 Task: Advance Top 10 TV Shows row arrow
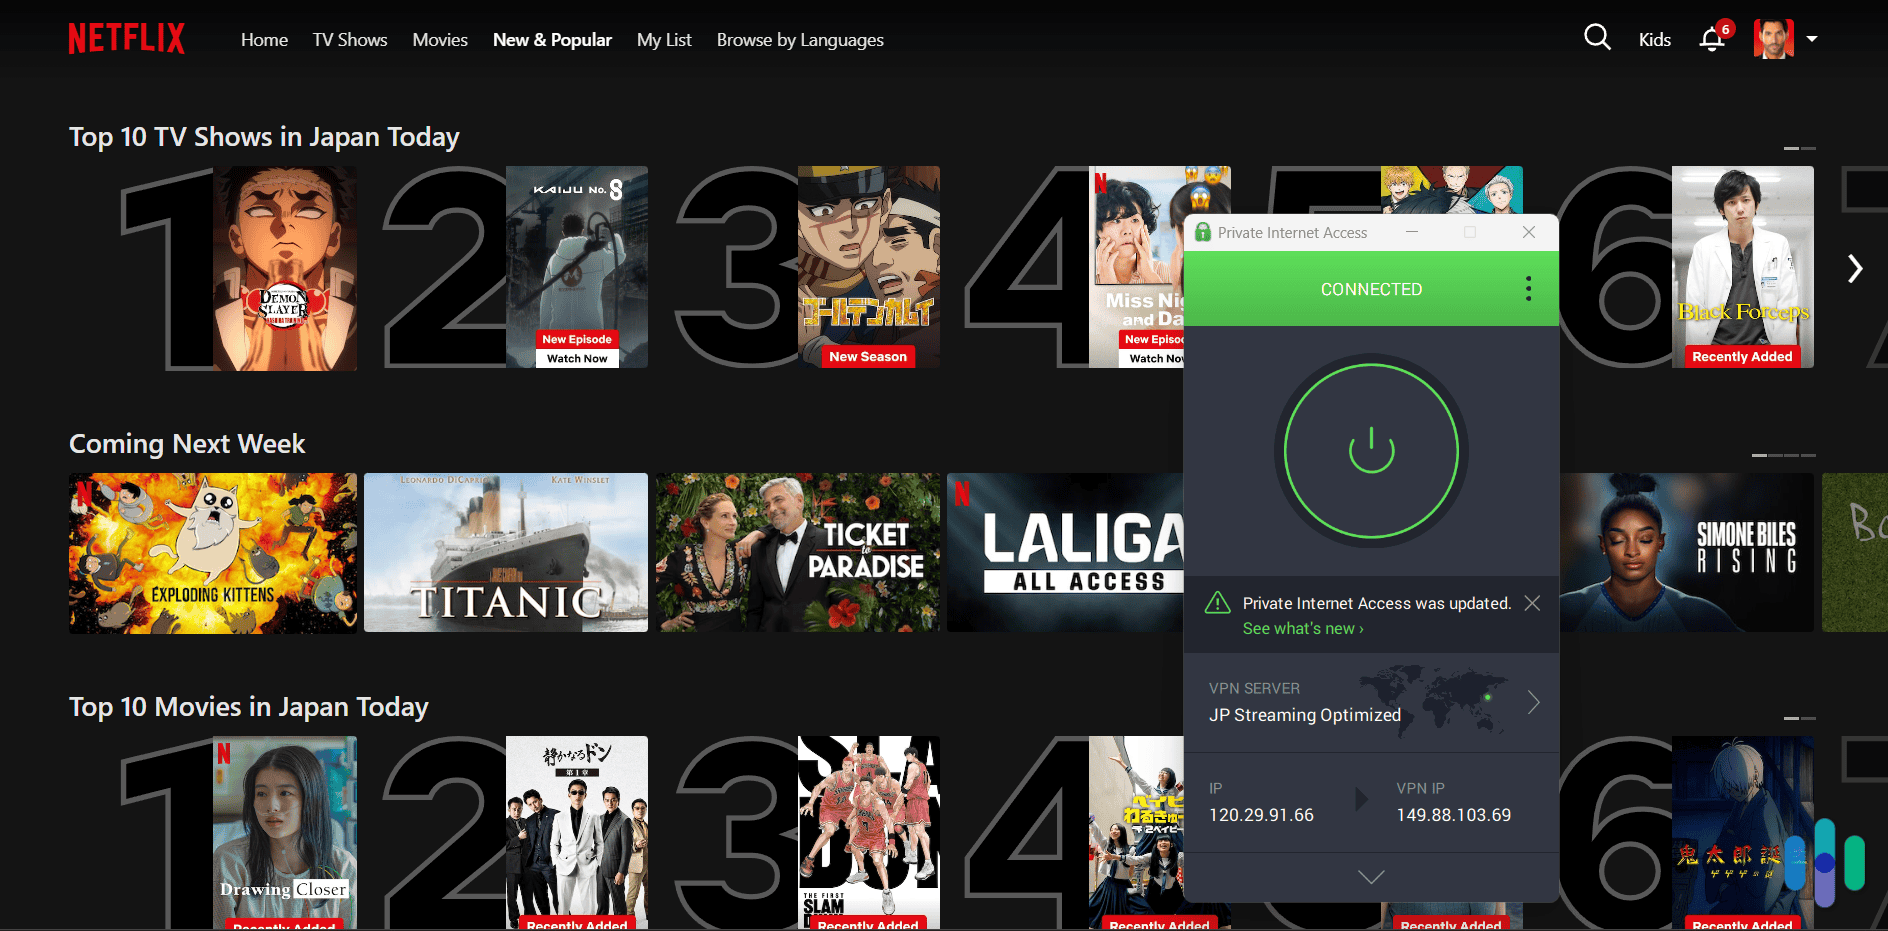(1855, 268)
